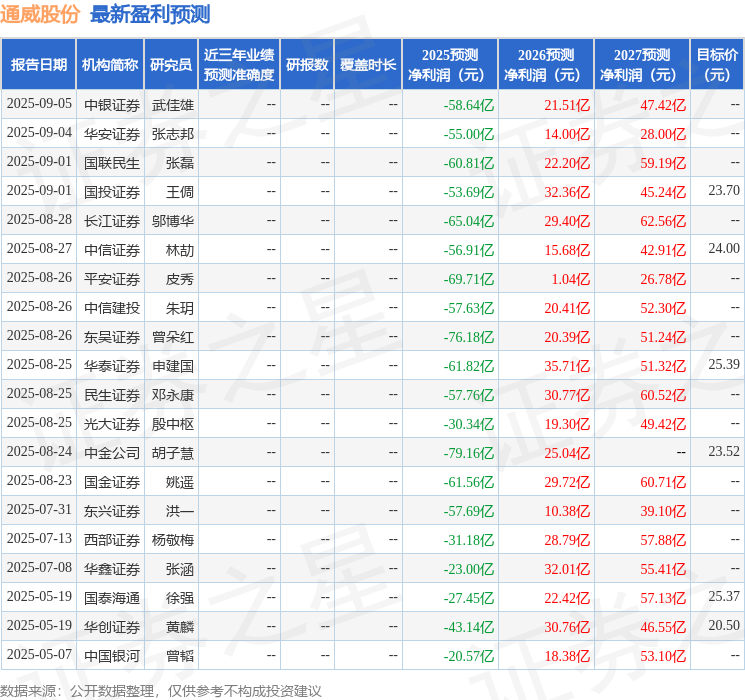745x700 pixels.
Task: Select the institution 中信建投
Action: click(112, 307)
